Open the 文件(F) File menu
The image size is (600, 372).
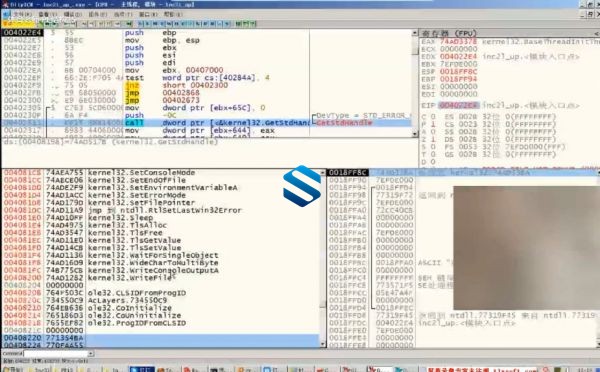[x=22, y=15]
